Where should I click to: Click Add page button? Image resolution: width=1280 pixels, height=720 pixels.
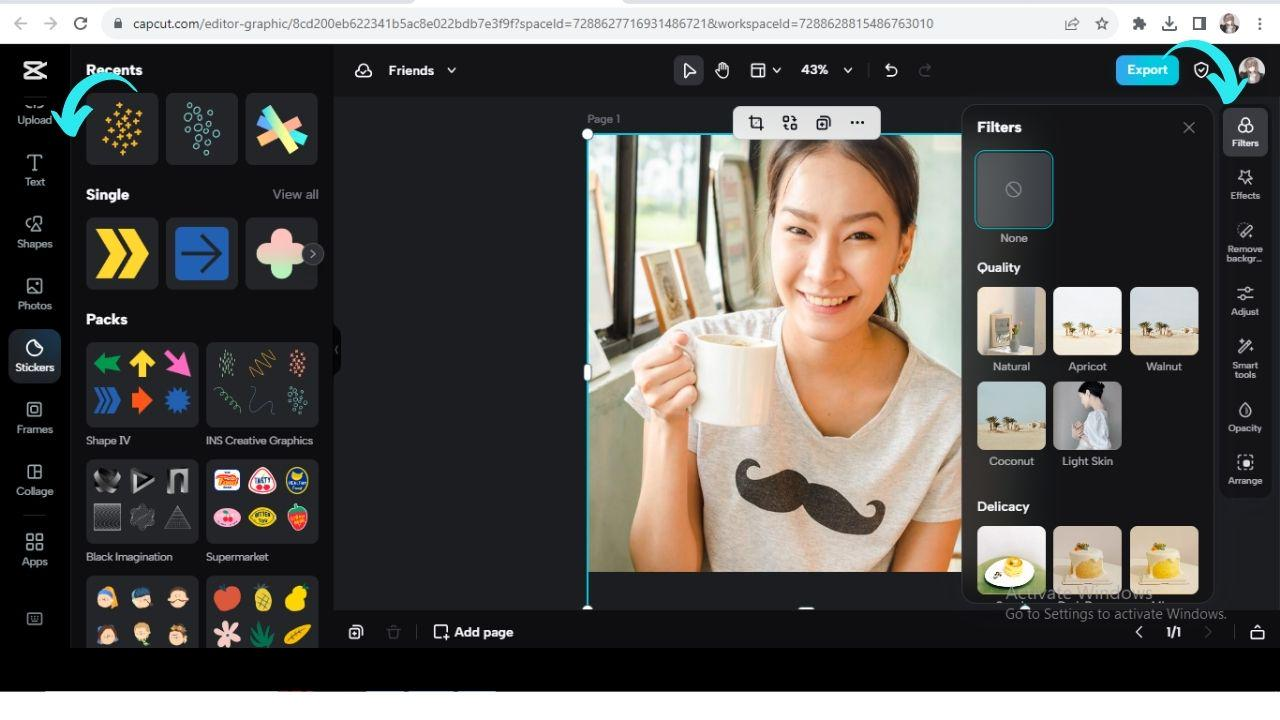click(x=473, y=632)
